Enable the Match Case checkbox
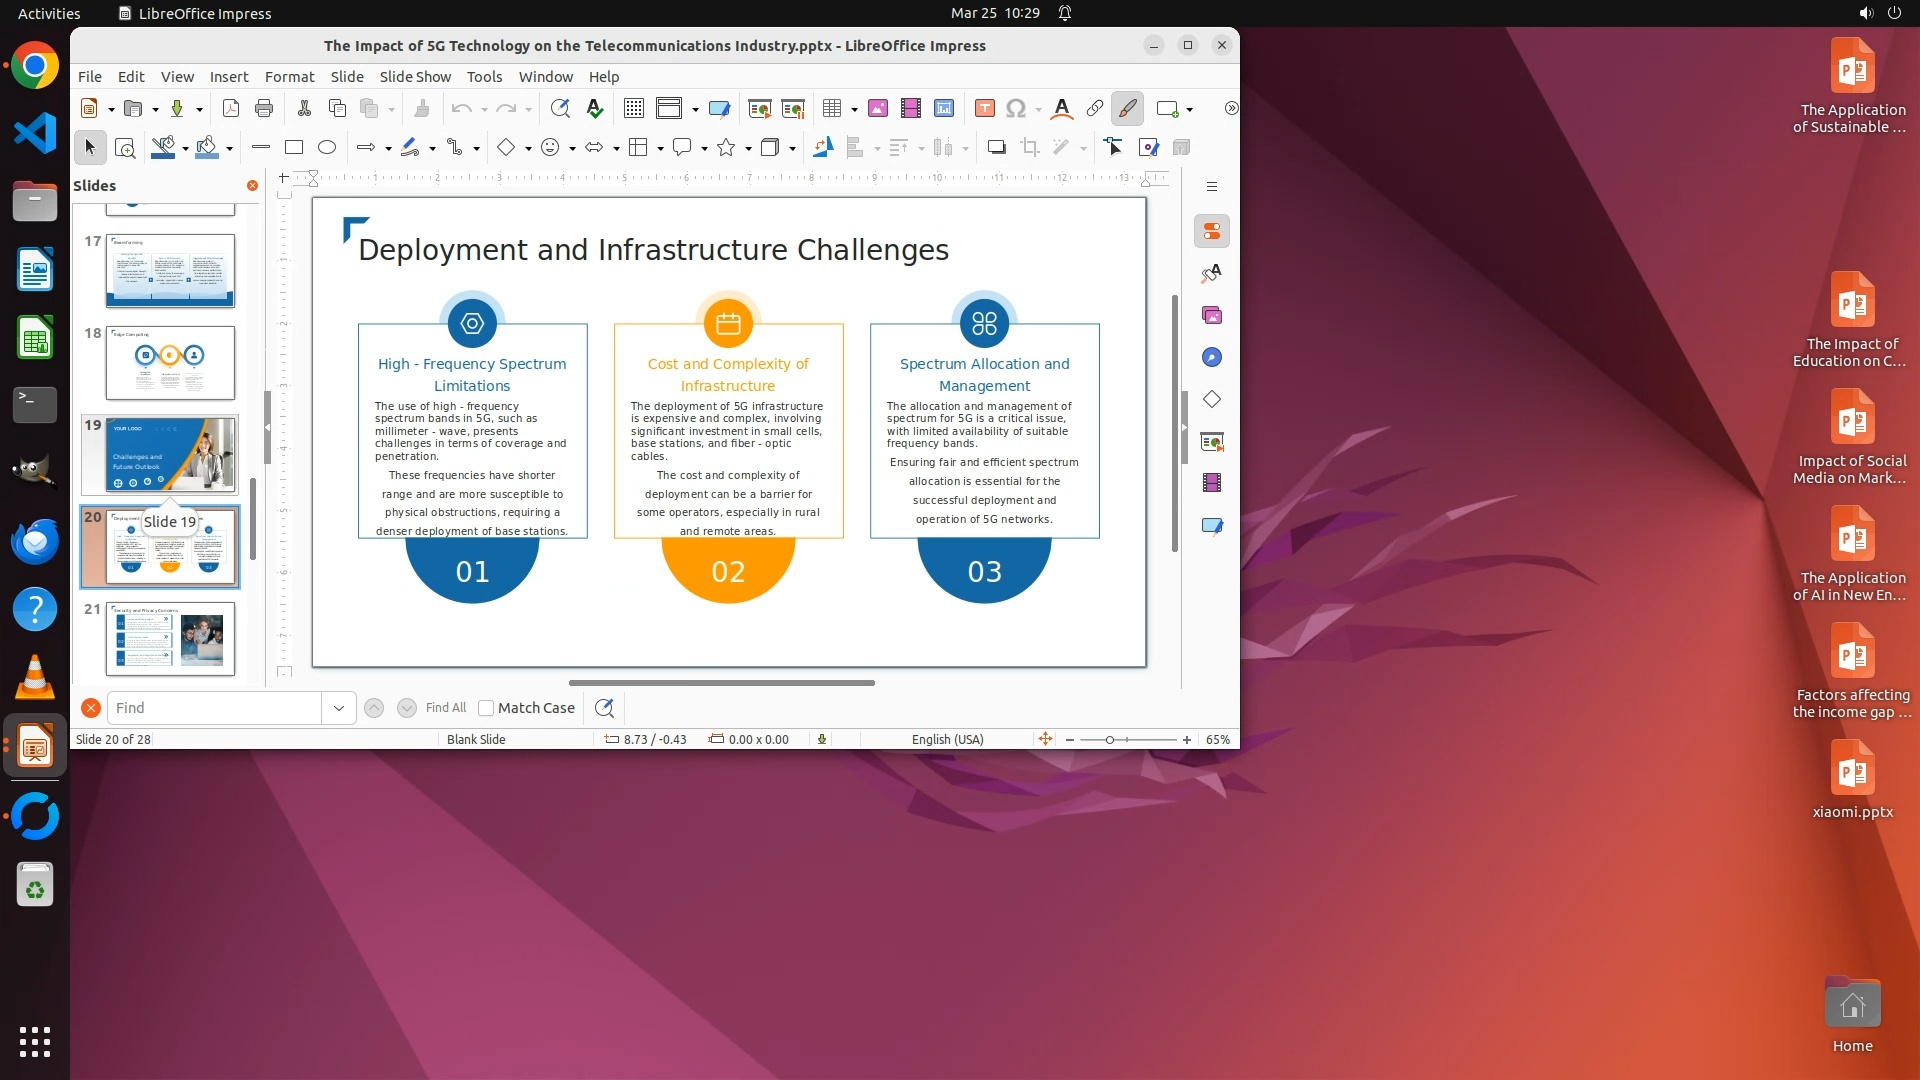The width and height of the screenshot is (1920, 1080). (x=486, y=708)
